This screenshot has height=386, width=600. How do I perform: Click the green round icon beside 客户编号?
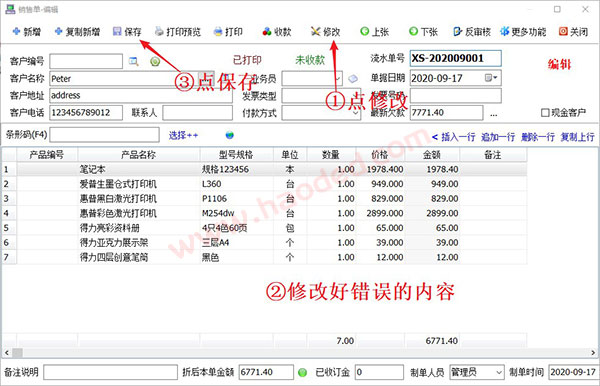pyautogui.click(x=155, y=61)
